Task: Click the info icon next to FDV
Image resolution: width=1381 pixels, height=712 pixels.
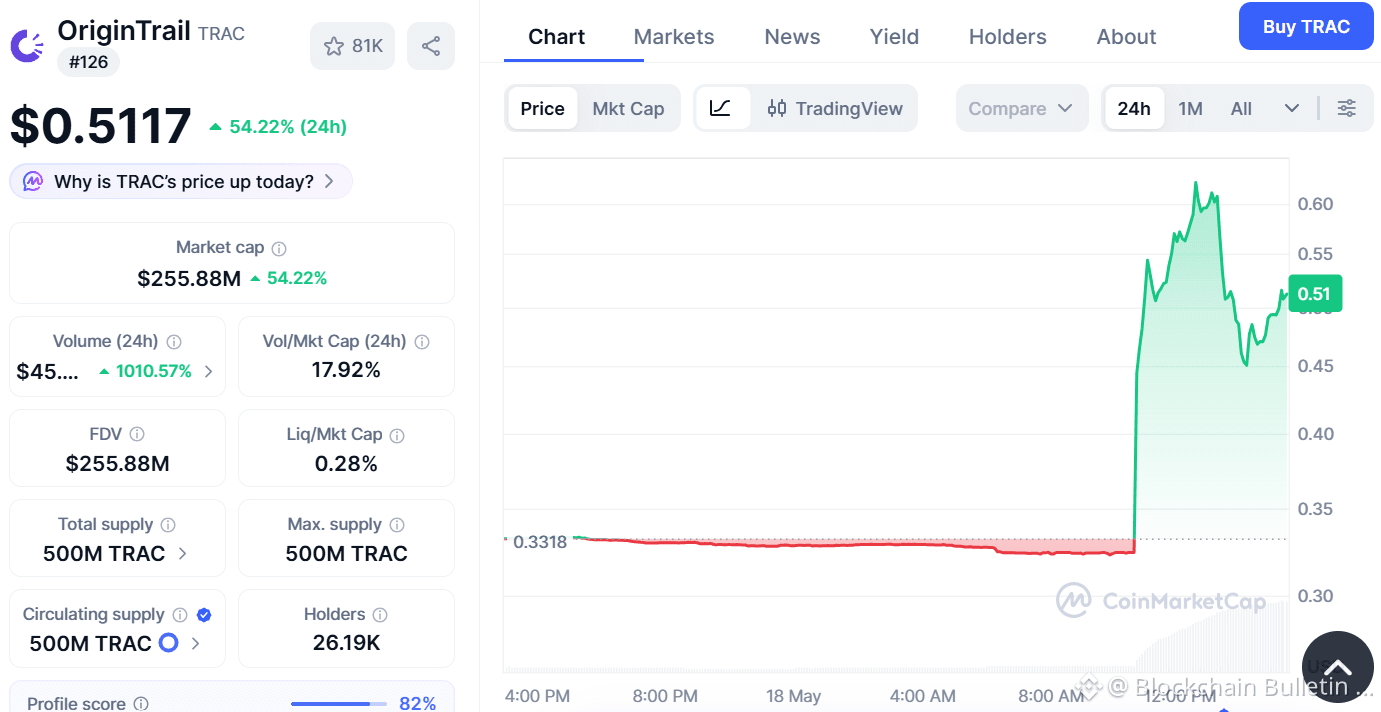Action: 137,434
